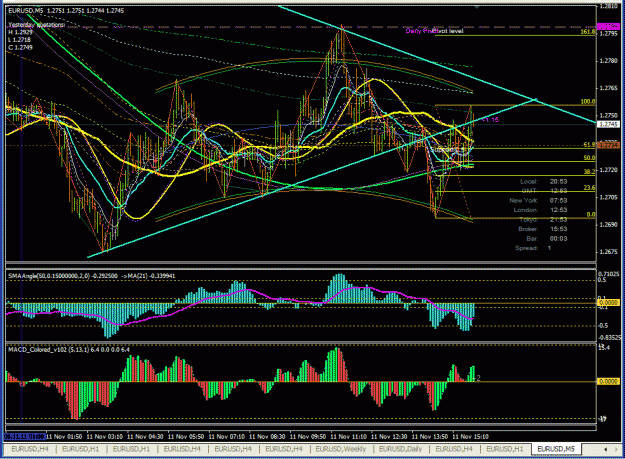Click the '11 Nov 01:50' time axis label
This screenshot has height=459, width=625.
(64, 437)
